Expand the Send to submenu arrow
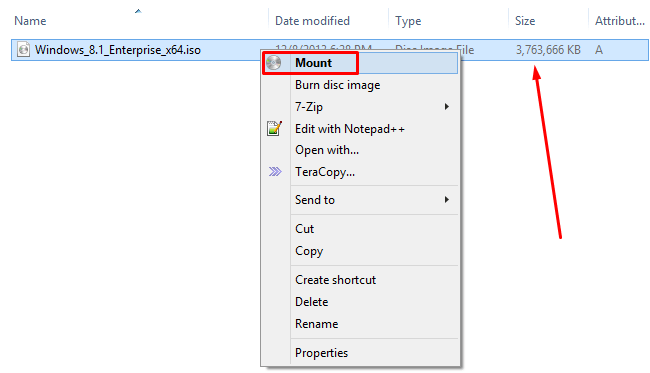The image size is (650, 373). coord(446,200)
